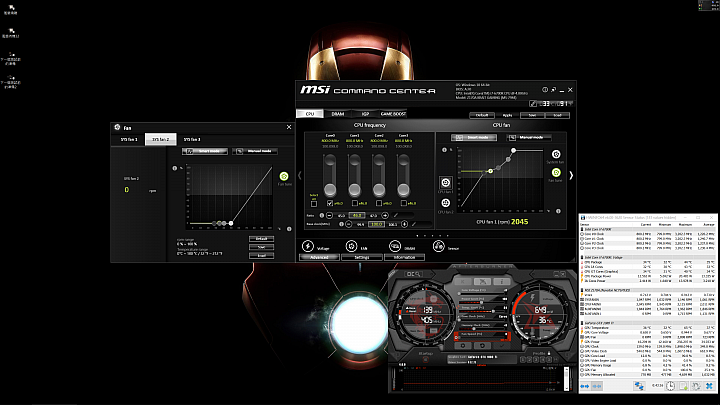Click HWiNFO clock timer icon
The height and width of the screenshot is (405, 720).
tap(670, 386)
